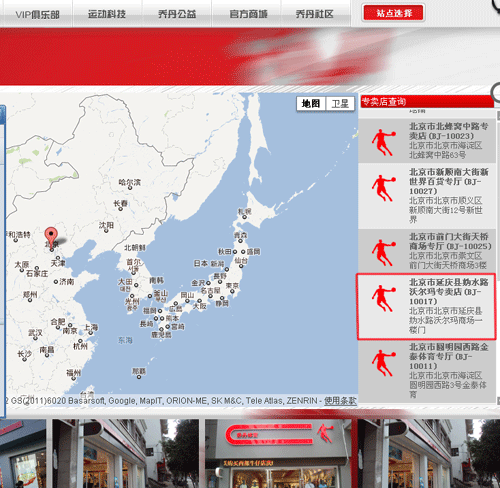Click the 大阪 city label on map

[200, 306]
